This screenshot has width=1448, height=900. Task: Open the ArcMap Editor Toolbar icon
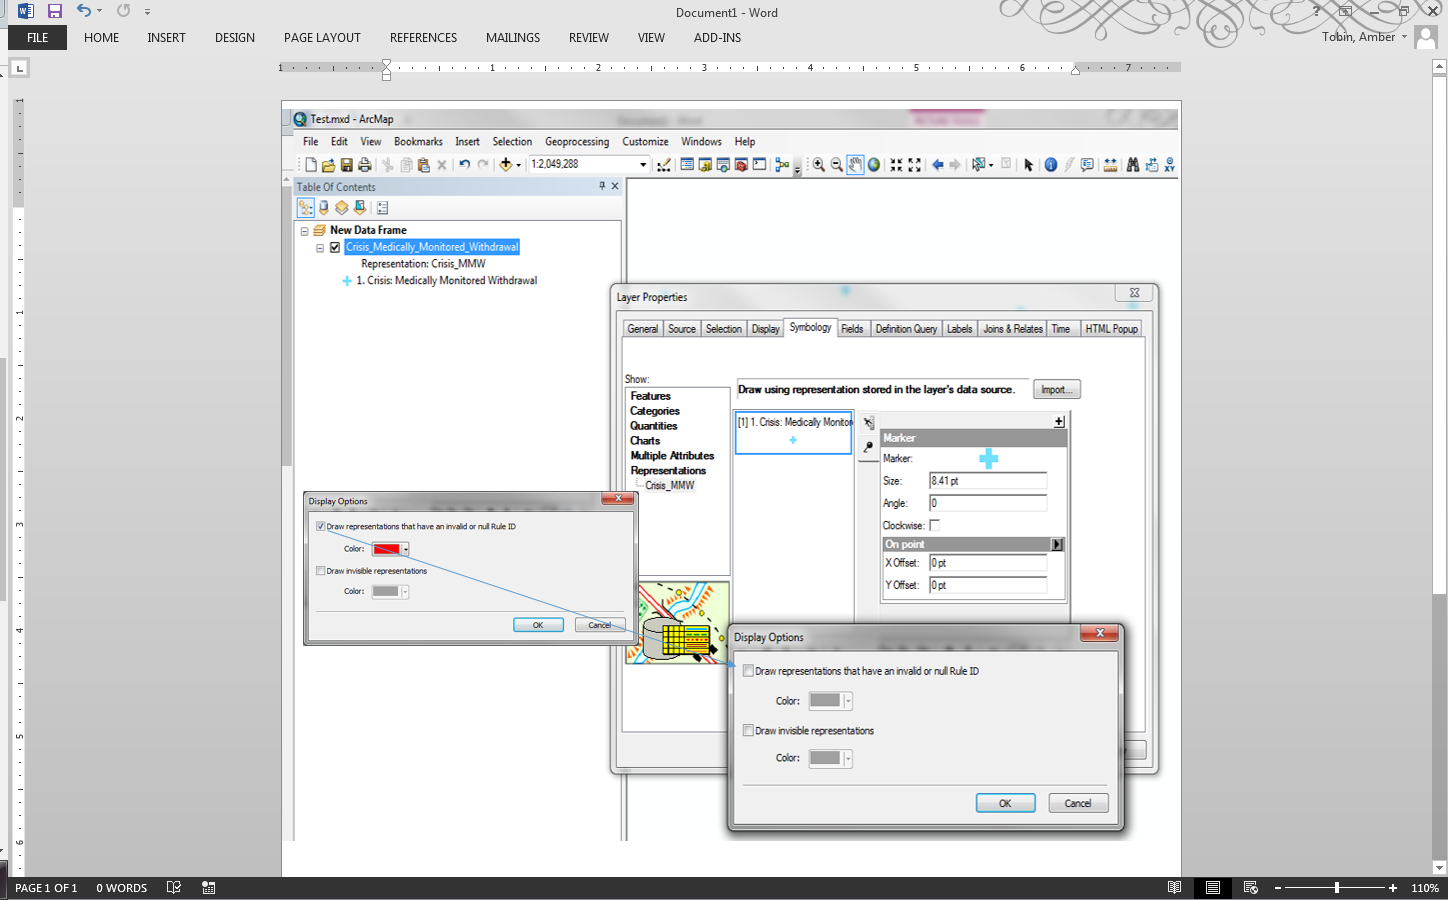664,165
